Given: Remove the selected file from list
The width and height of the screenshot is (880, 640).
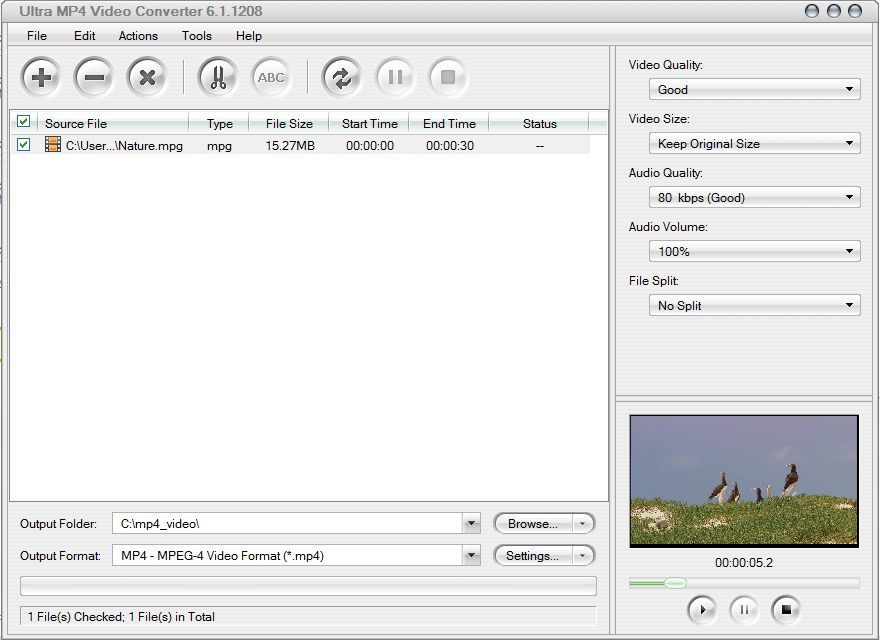Looking at the screenshot, I should pyautogui.click(x=93, y=77).
